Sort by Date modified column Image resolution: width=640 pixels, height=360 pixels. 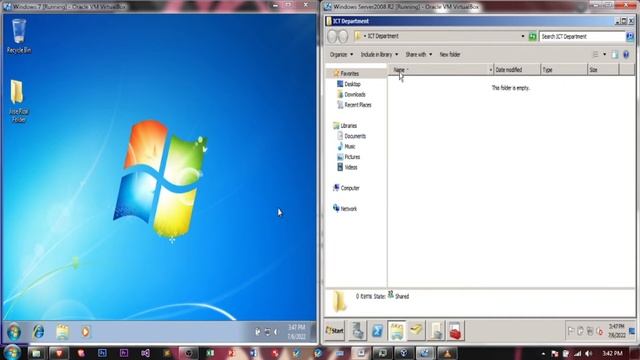[x=517, y=70]
